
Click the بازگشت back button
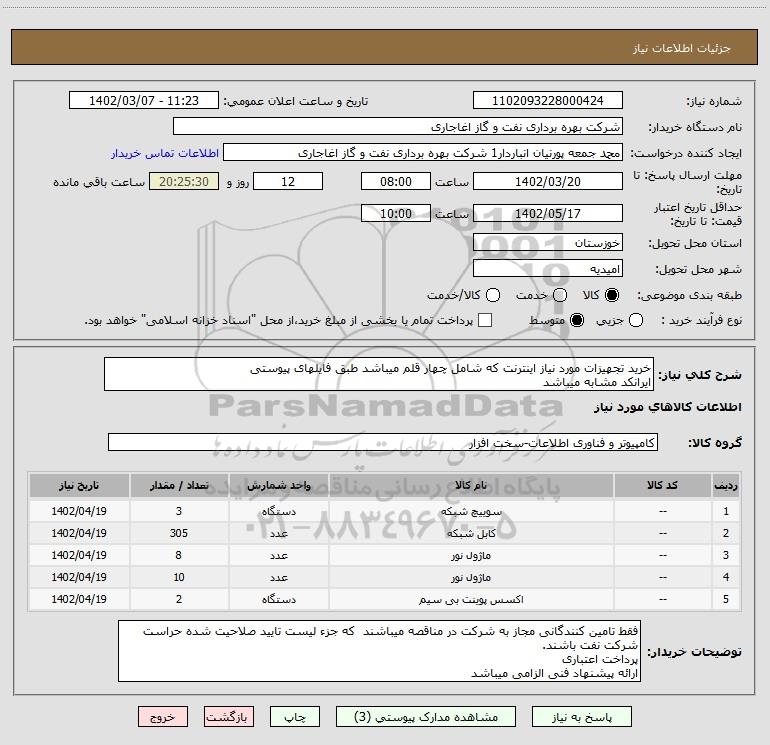coord(229,717)
